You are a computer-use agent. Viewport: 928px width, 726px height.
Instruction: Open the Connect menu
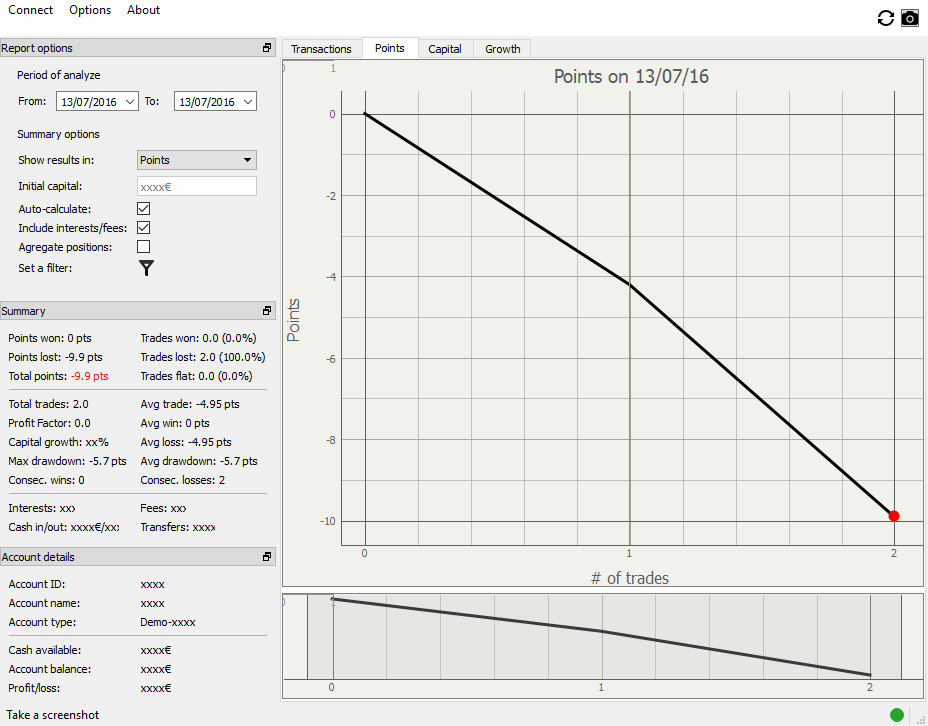click(30, 10)
